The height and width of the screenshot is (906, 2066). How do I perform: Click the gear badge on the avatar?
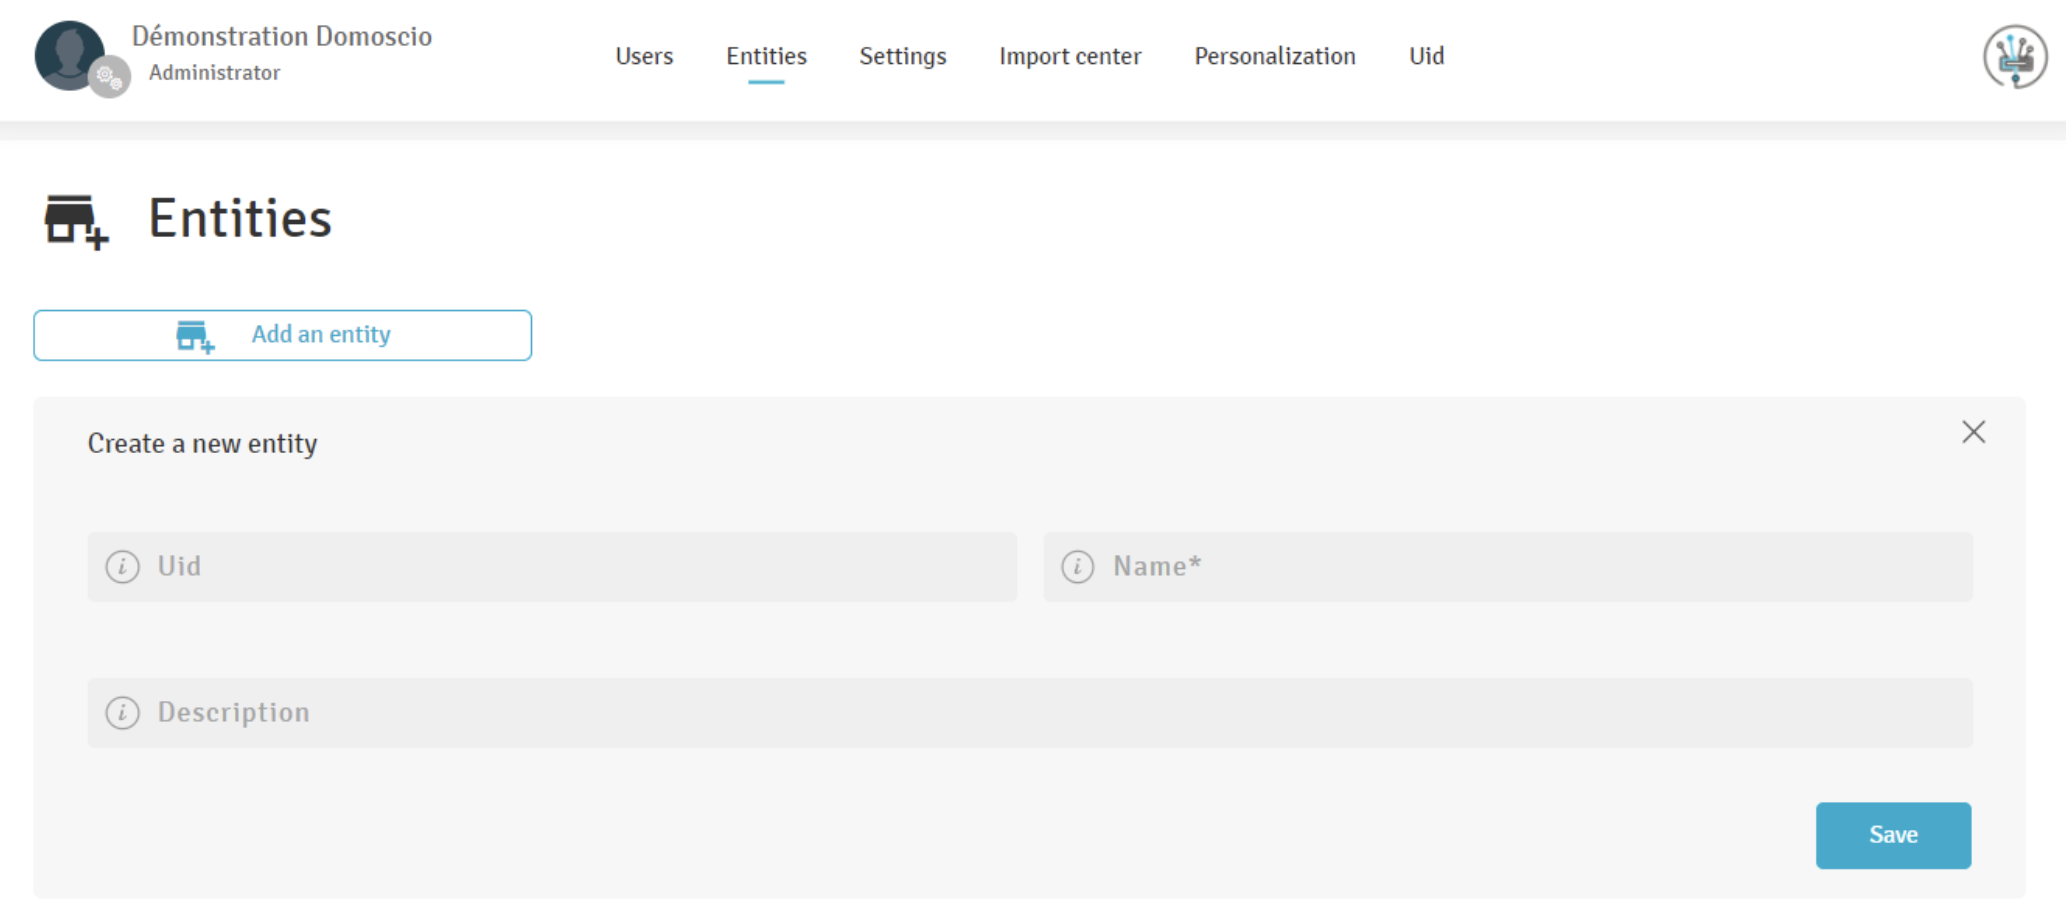click(109, 77)
